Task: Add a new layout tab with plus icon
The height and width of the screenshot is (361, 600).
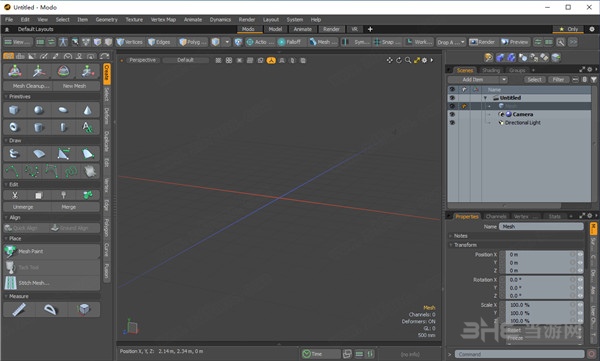Action: coord(370,29)
